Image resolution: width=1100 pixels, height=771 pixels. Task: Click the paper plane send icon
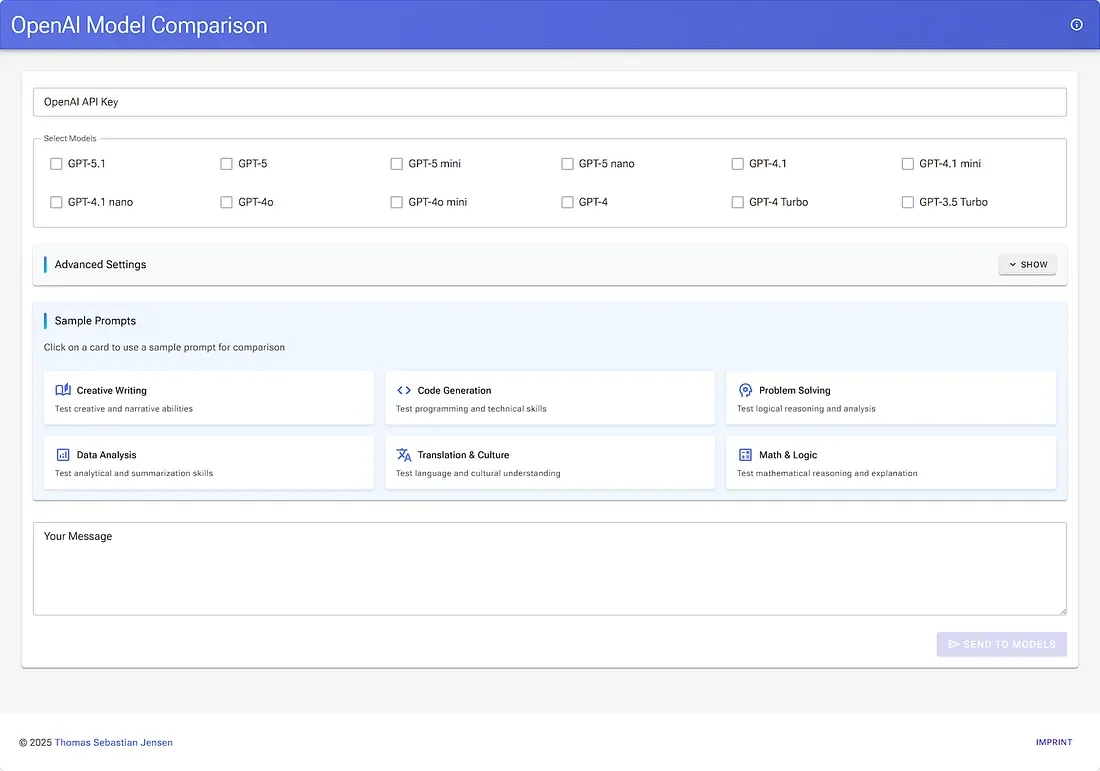pyautogui.click(x=953, y=644)
